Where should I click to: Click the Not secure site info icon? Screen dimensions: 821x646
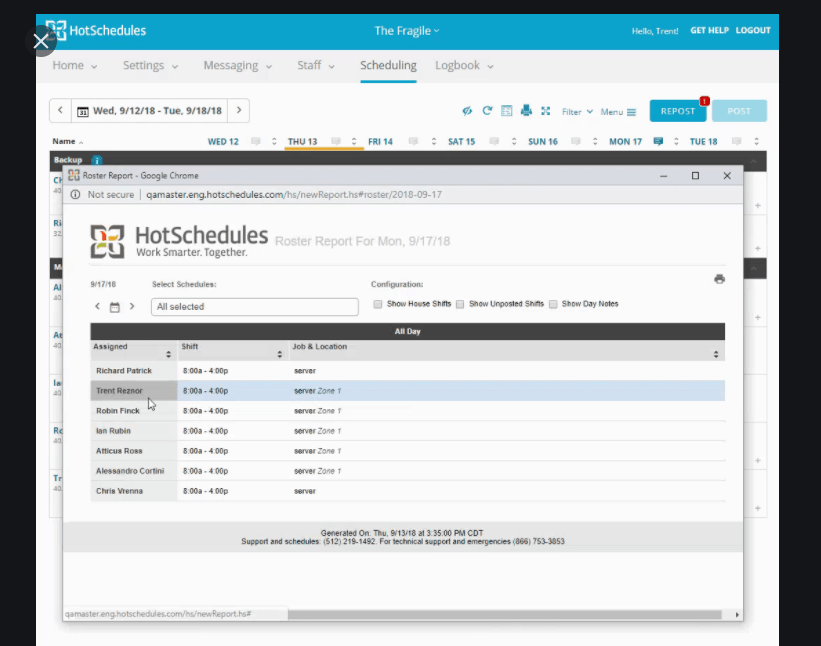click(x=75, y=195)
